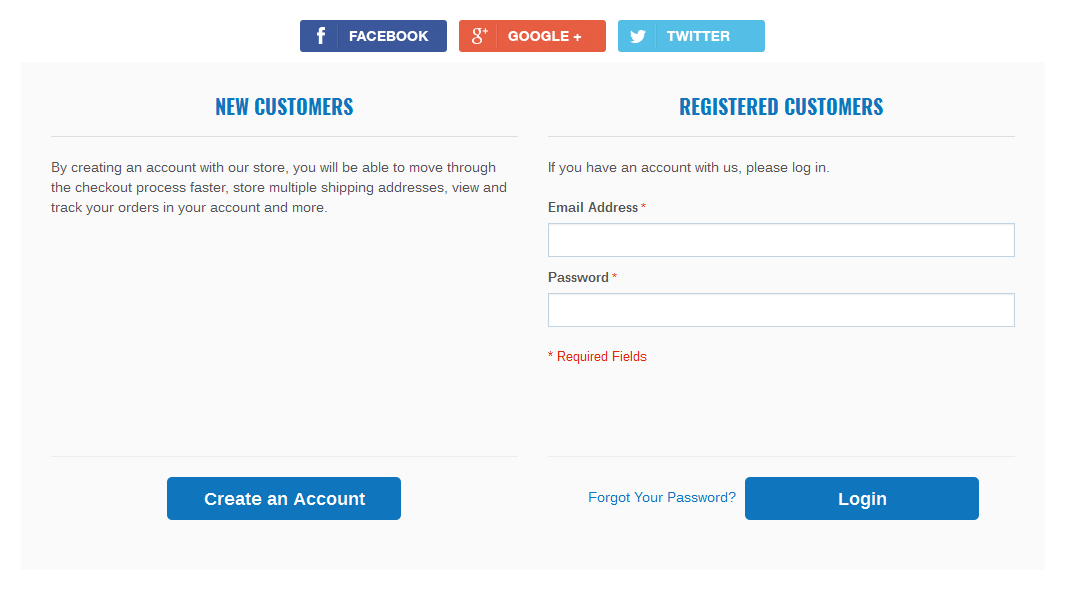Click the Facebook "f" logo icon

coord(320,36)
